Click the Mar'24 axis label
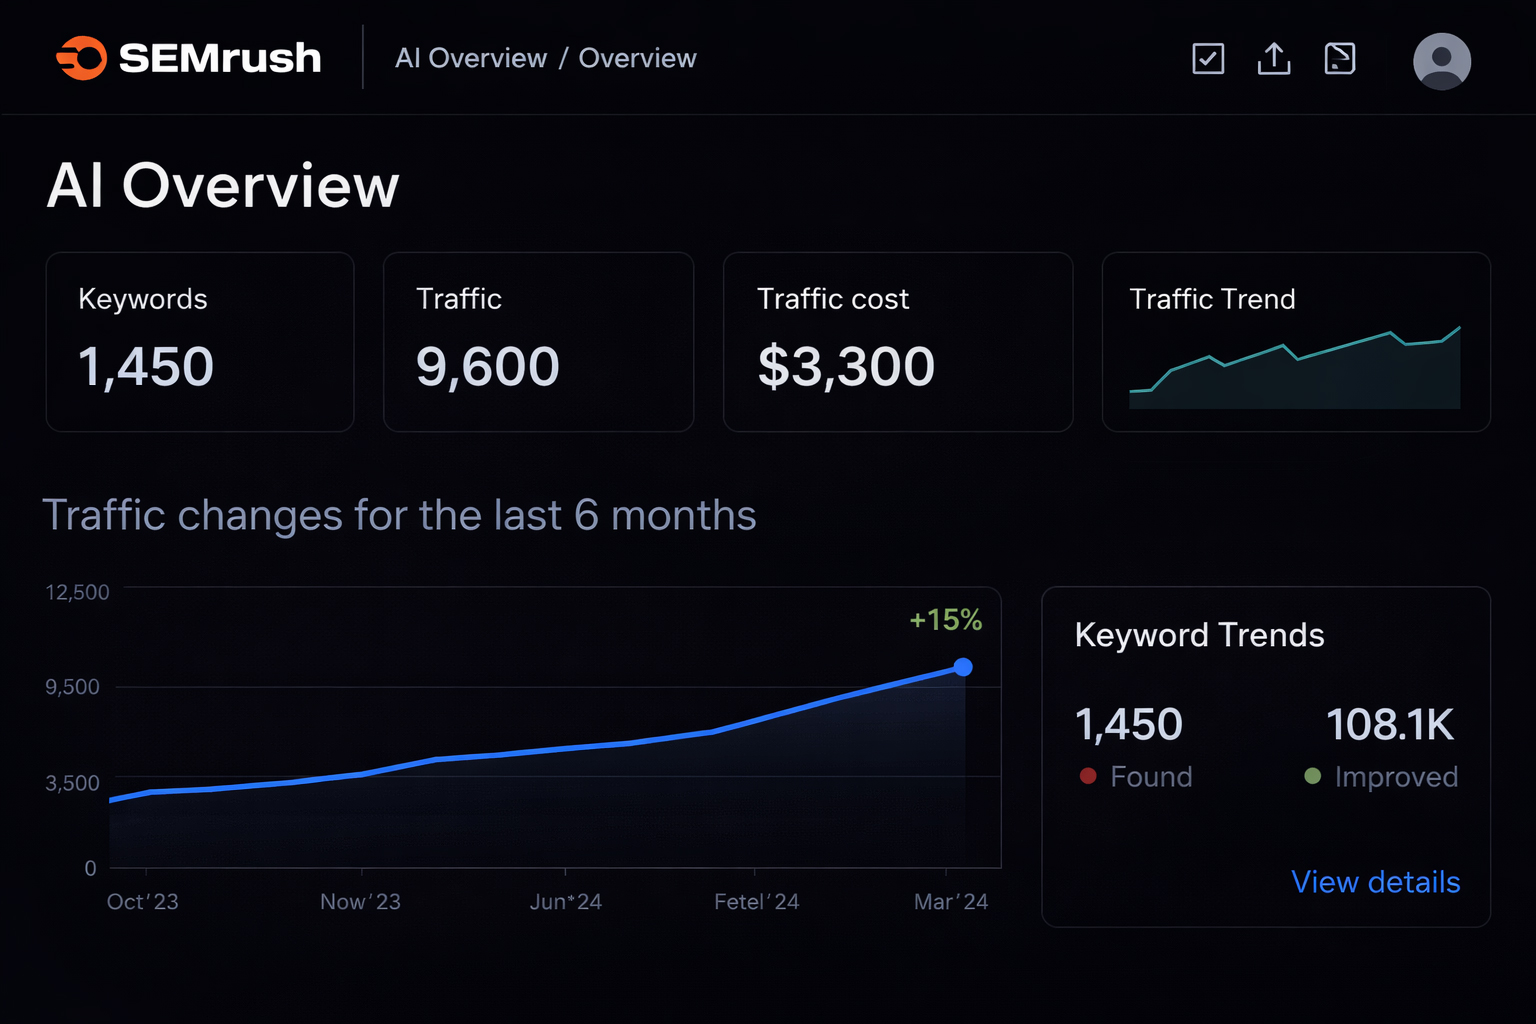 pyautogui.click(x=950, y=902)
